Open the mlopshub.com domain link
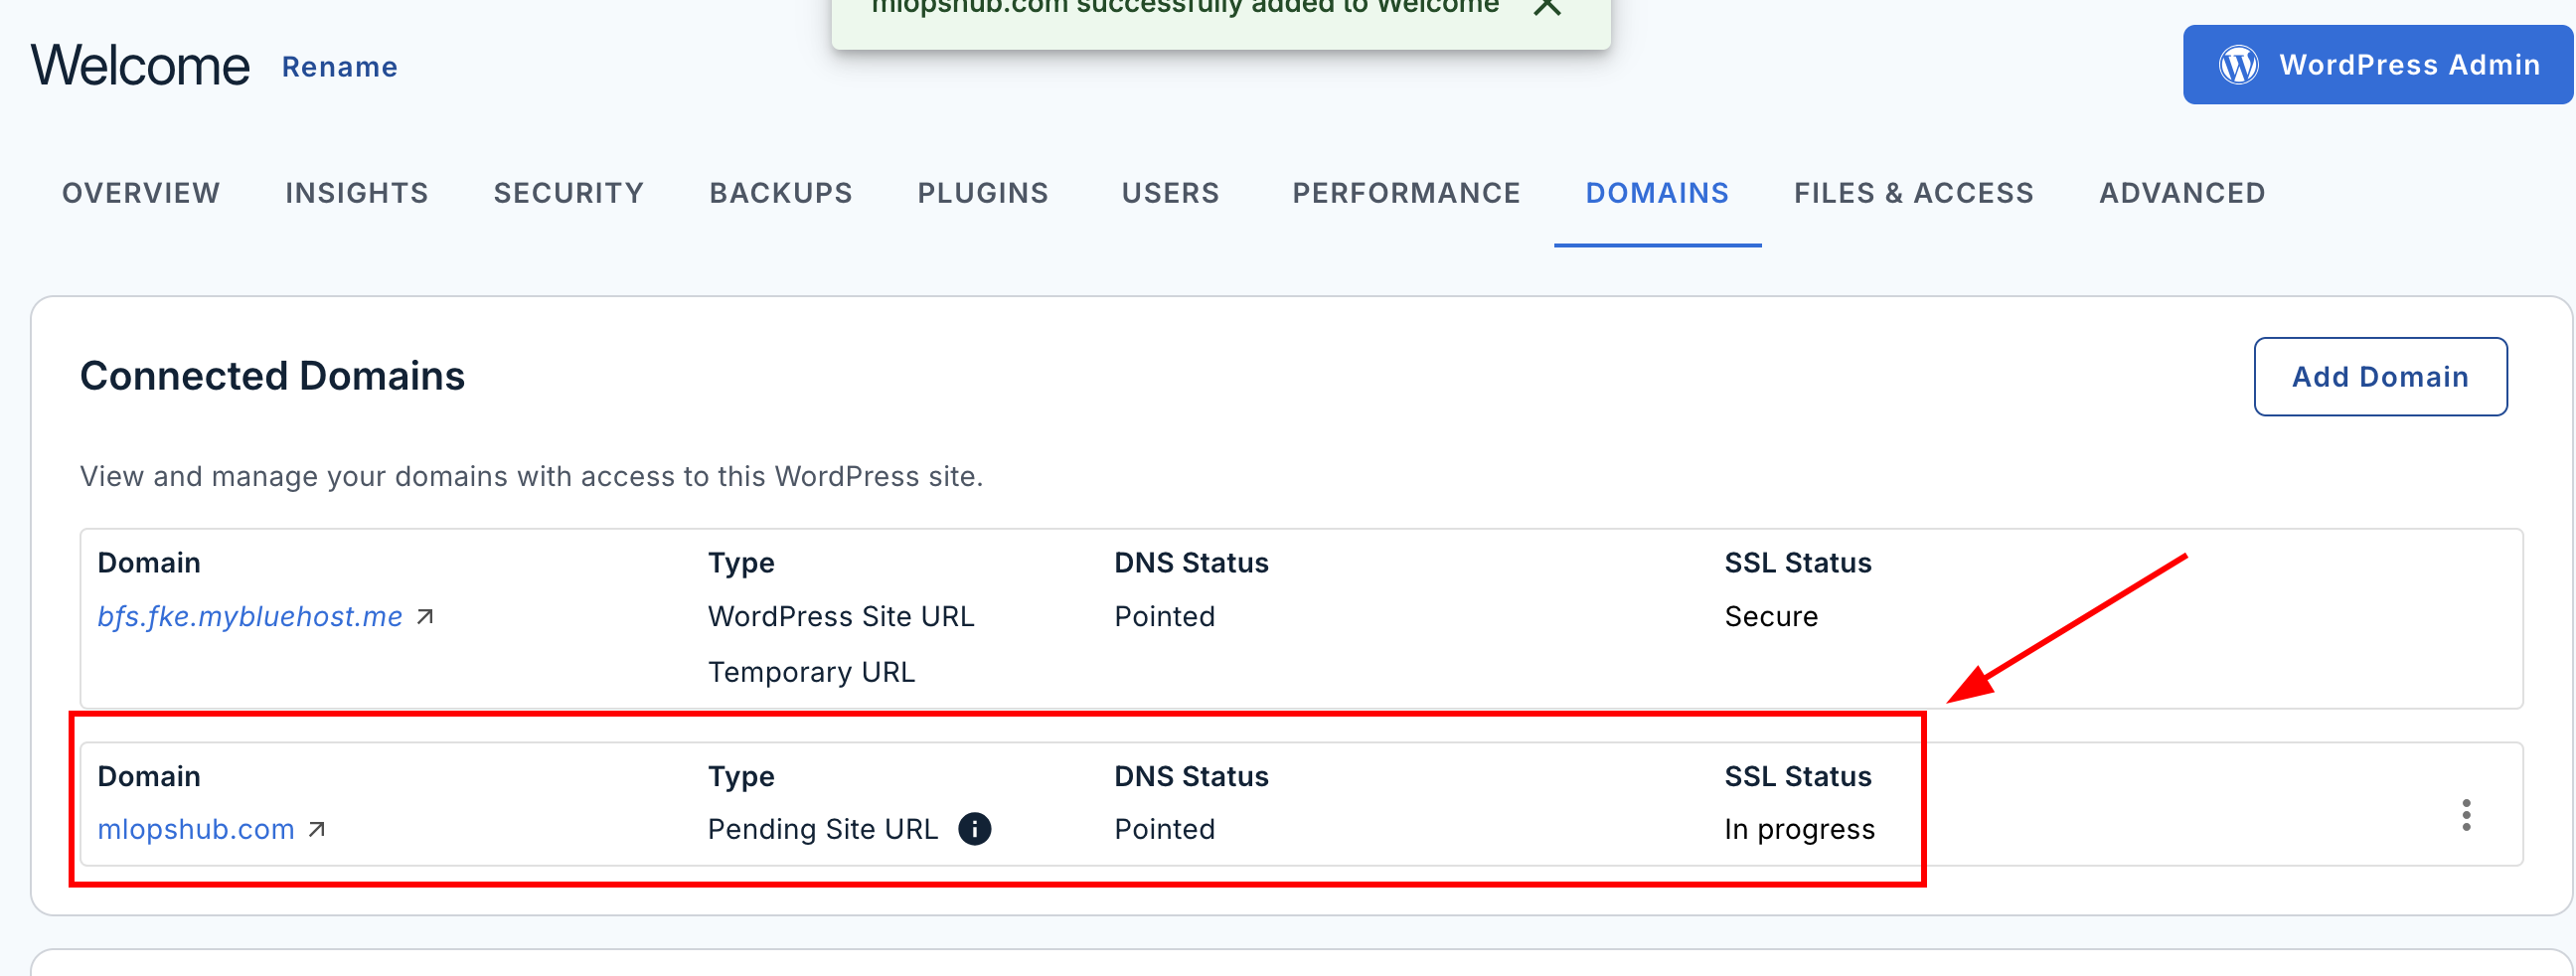The image size is (2576, 976). click(196, 829)
